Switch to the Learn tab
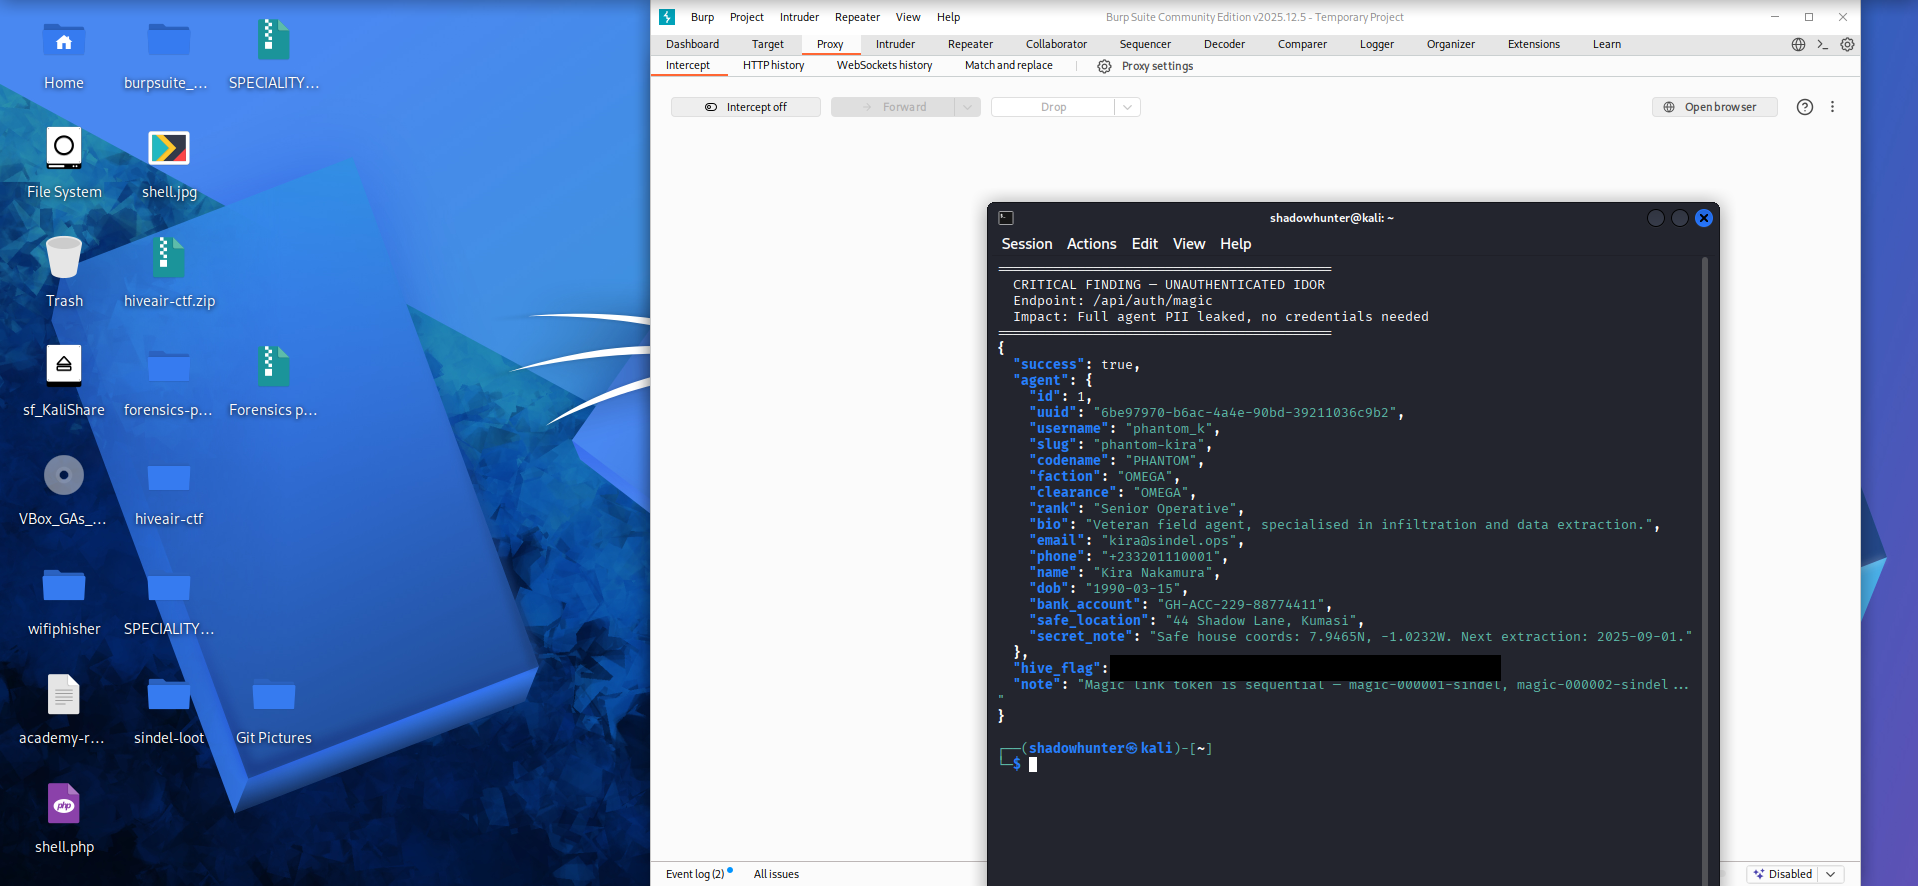Screen dimensions: 1918x886 (x=1606, y=44)
